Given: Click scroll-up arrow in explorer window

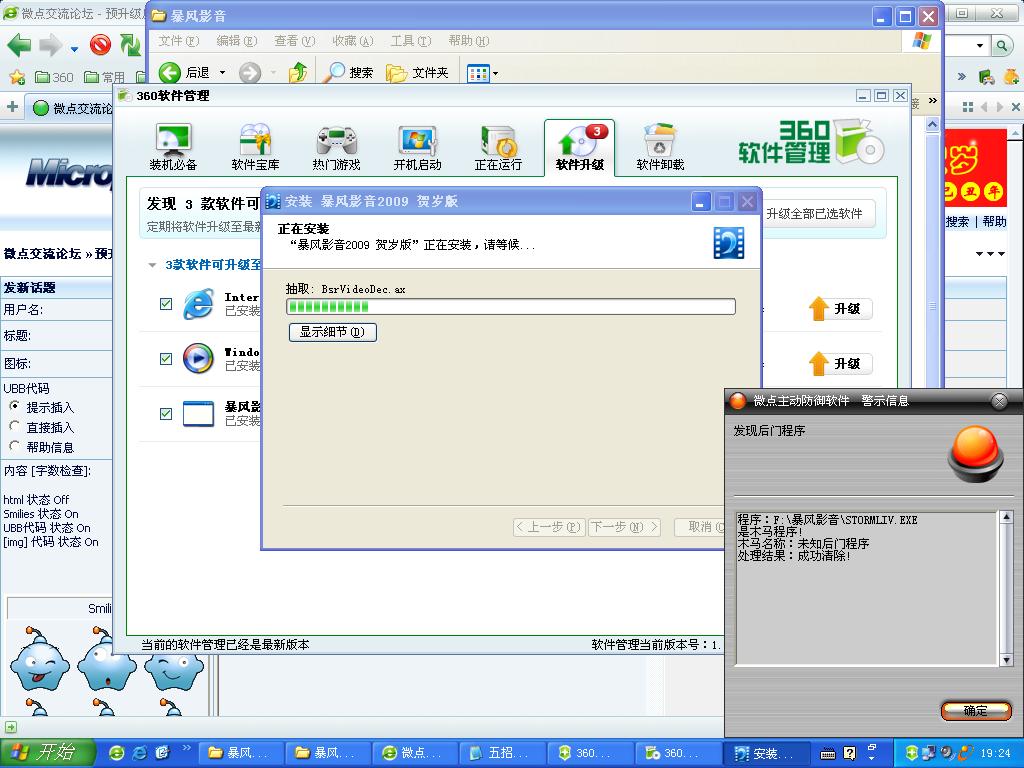Looking at the screenshot, I should [x=933, y=124].
